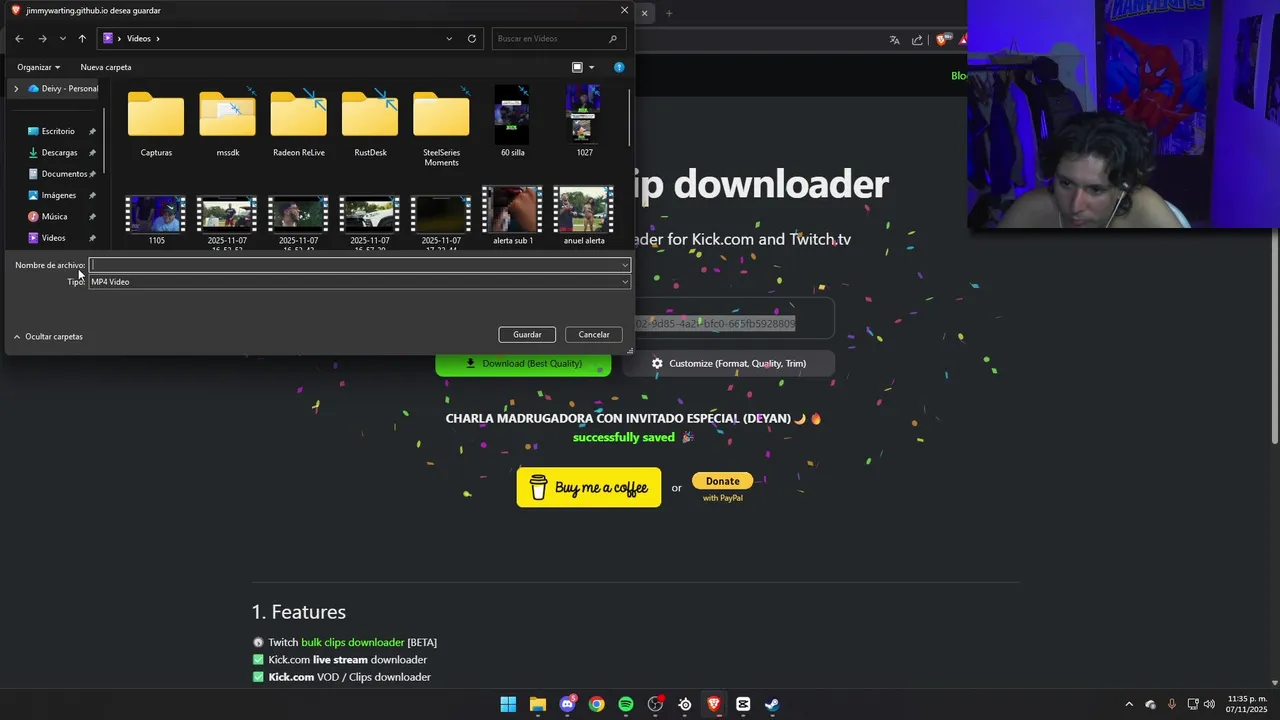Click the PayPal Donate button
This screenshot has height=720, width=1280.
tap(722, 481)
